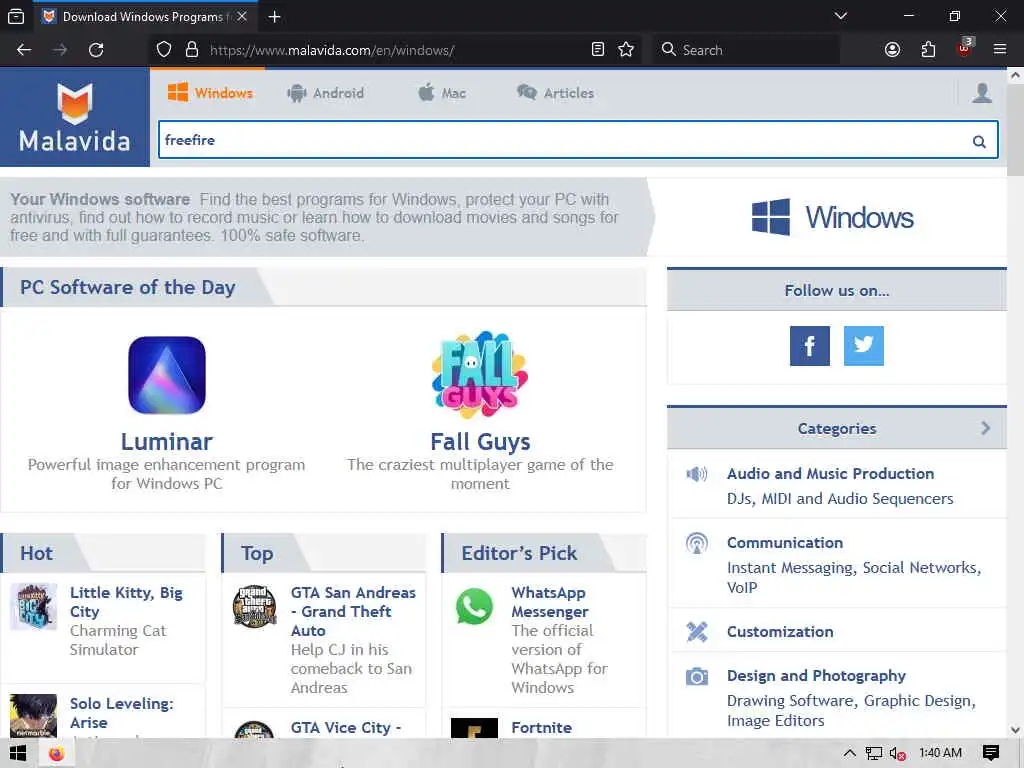Click Firefox in the taskbar
Viewport: 1024px width, 768px height.
click(x=56, y=754)
